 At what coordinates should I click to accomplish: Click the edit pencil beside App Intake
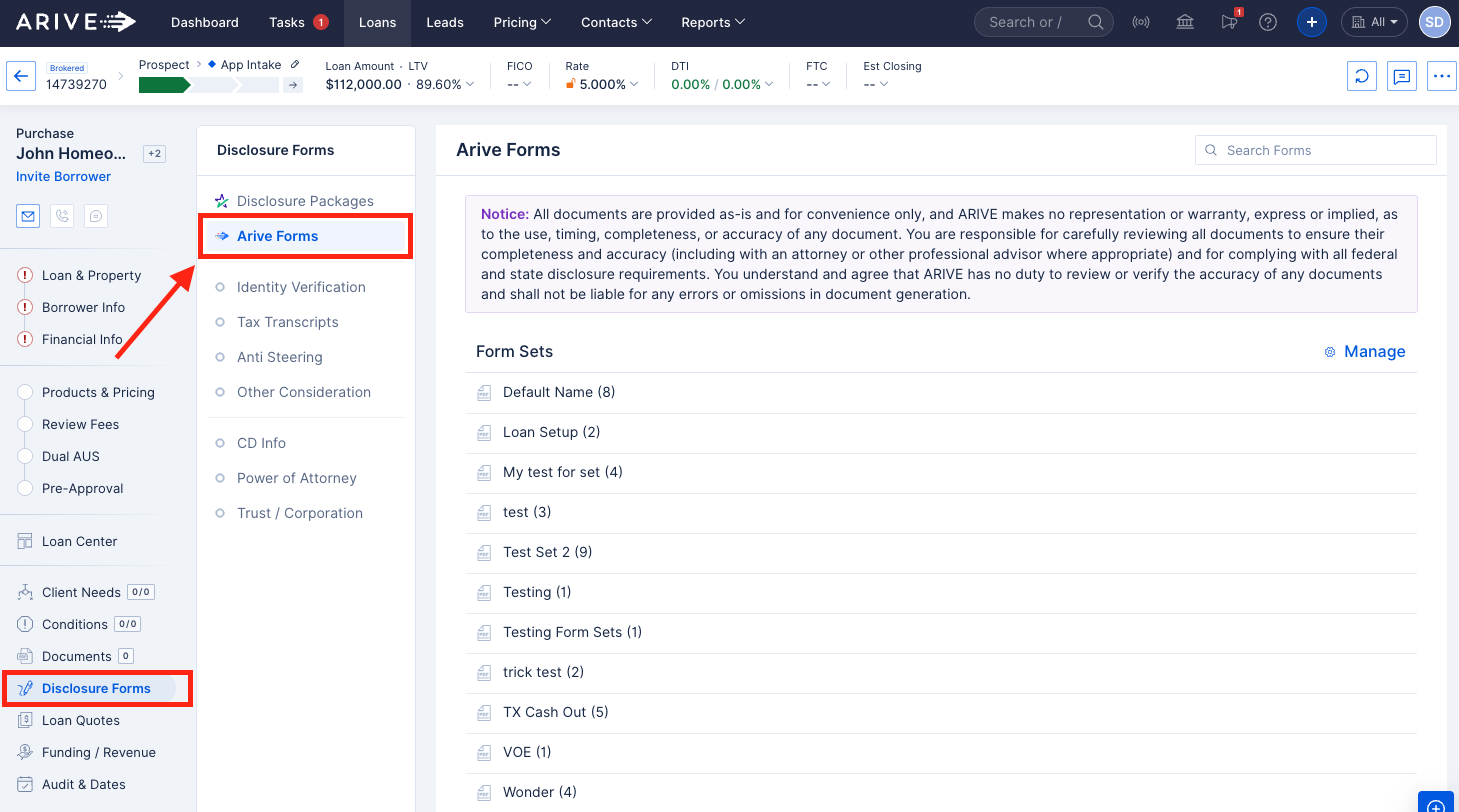coord(295,65)
